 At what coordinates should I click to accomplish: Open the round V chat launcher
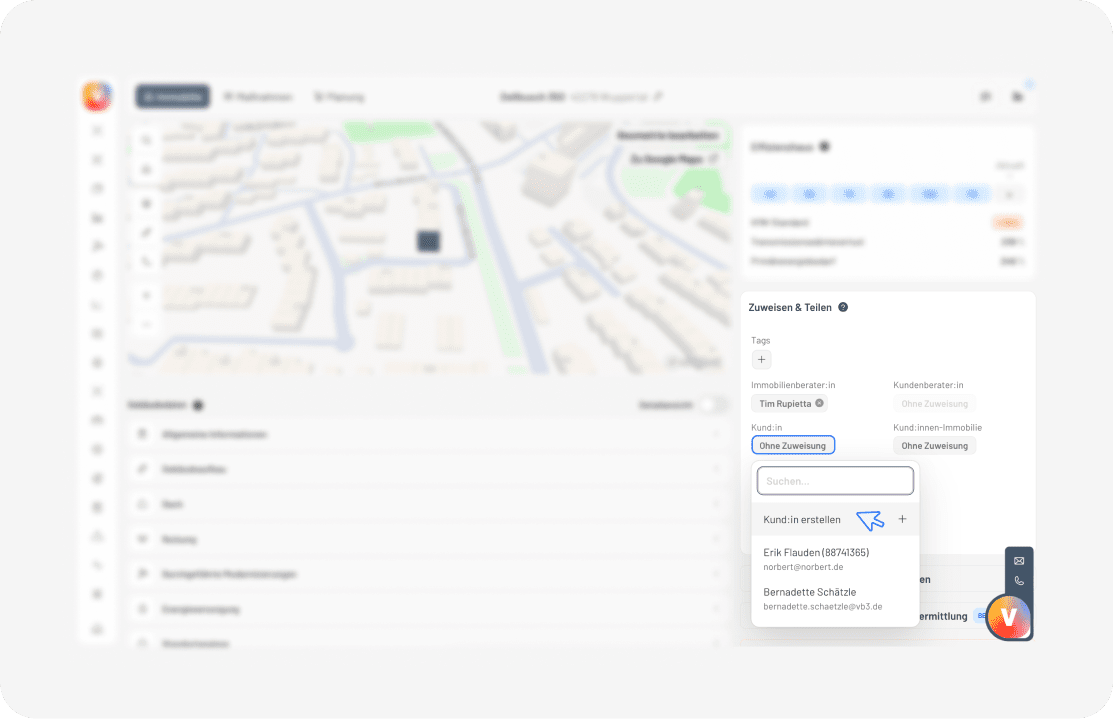tap(1008, 616)
